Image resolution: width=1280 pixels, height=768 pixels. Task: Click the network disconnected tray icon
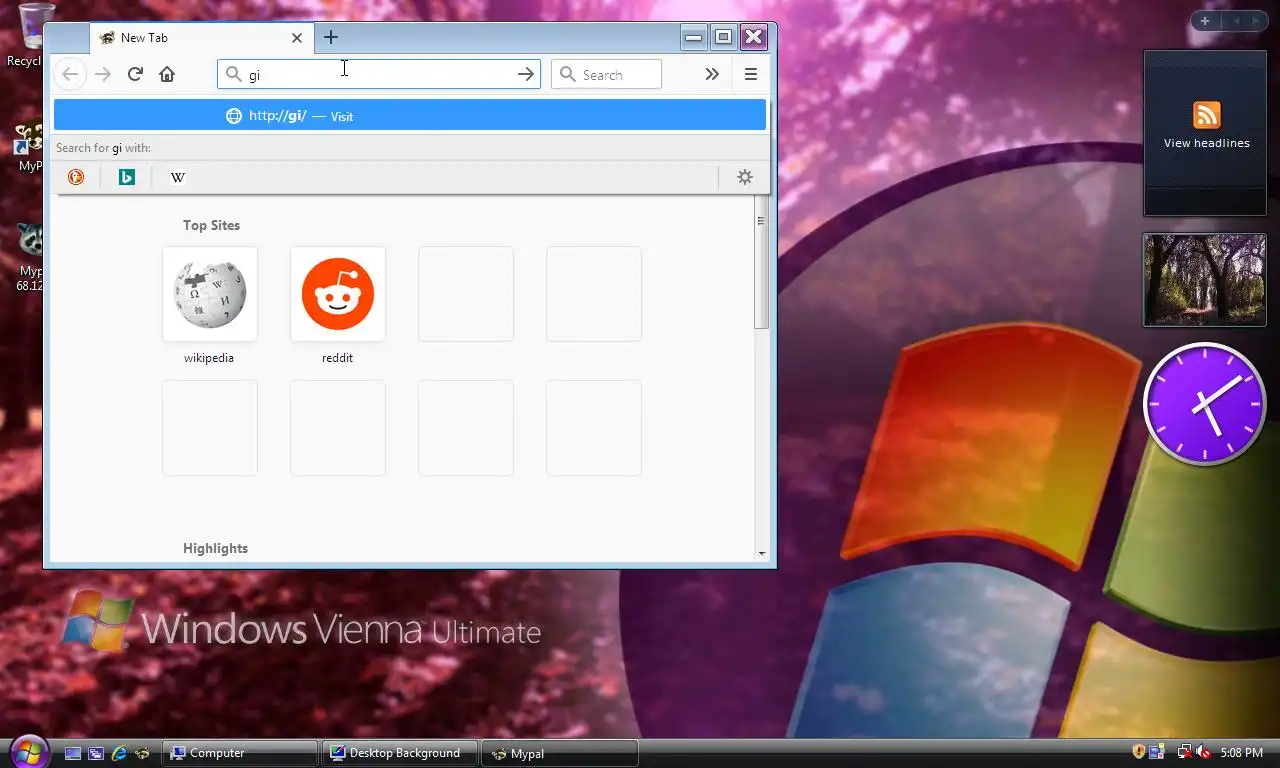[1185, 752]
